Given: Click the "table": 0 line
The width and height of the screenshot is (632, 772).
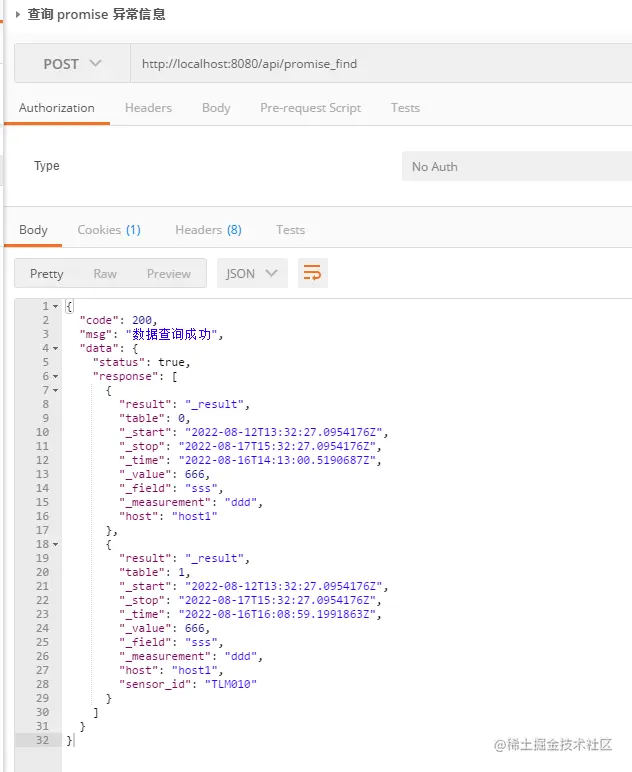Looking at the screenshot, I should pyautogui.click(x=155, y=418).
